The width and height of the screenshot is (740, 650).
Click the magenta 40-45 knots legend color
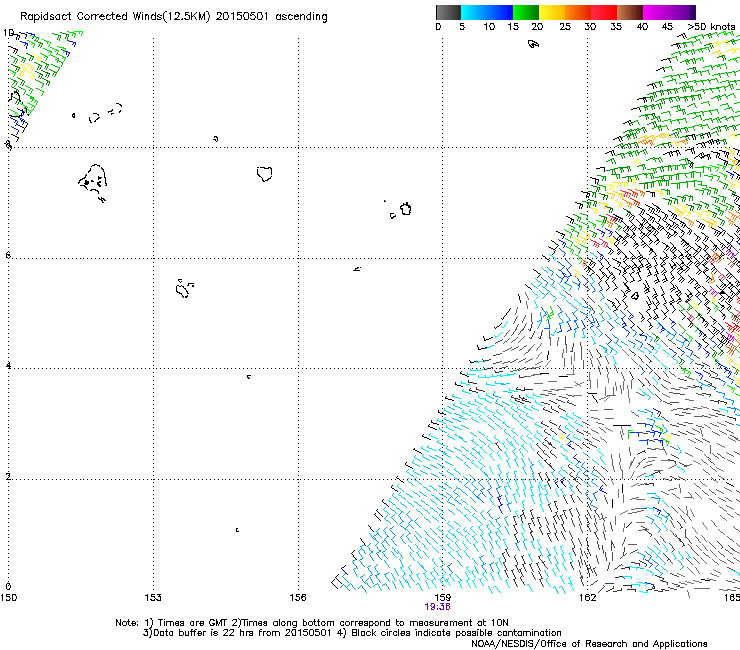pos(656,12)
